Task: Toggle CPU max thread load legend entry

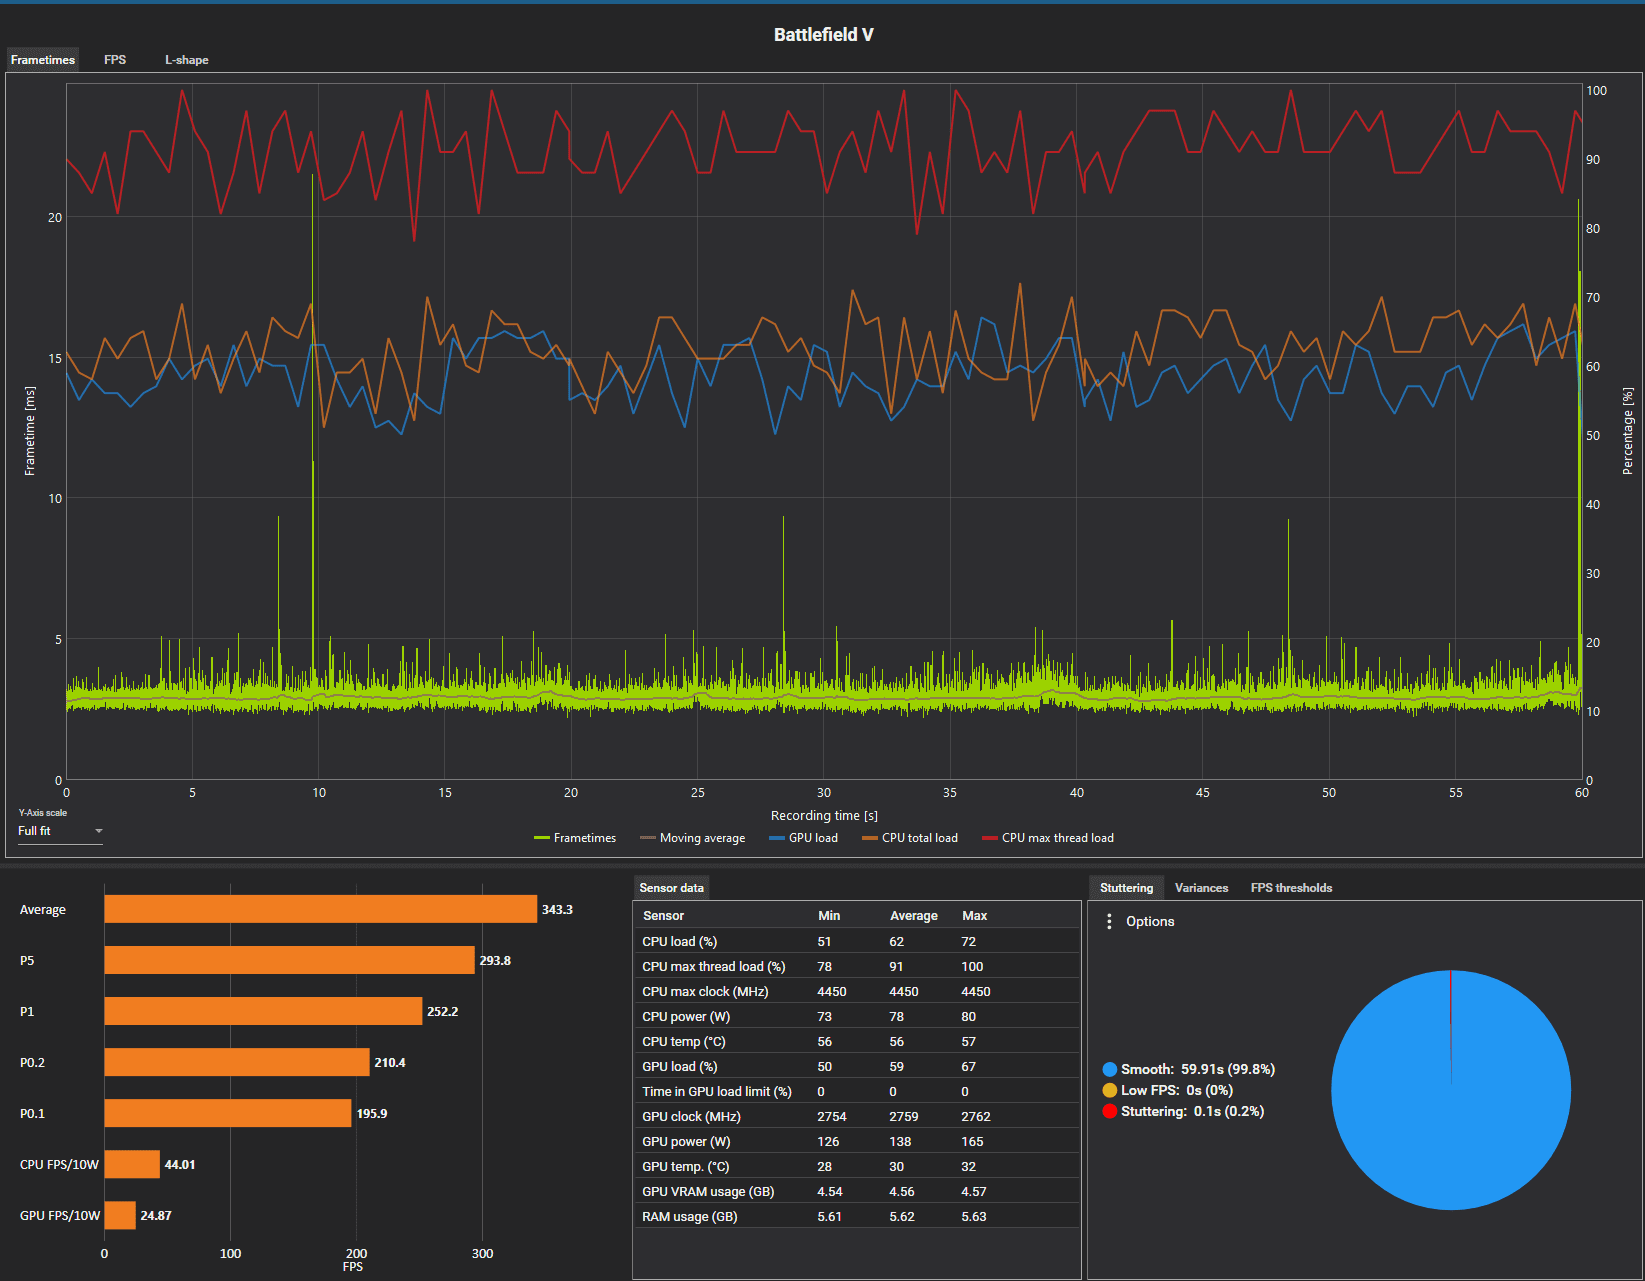Action: 1047,838
